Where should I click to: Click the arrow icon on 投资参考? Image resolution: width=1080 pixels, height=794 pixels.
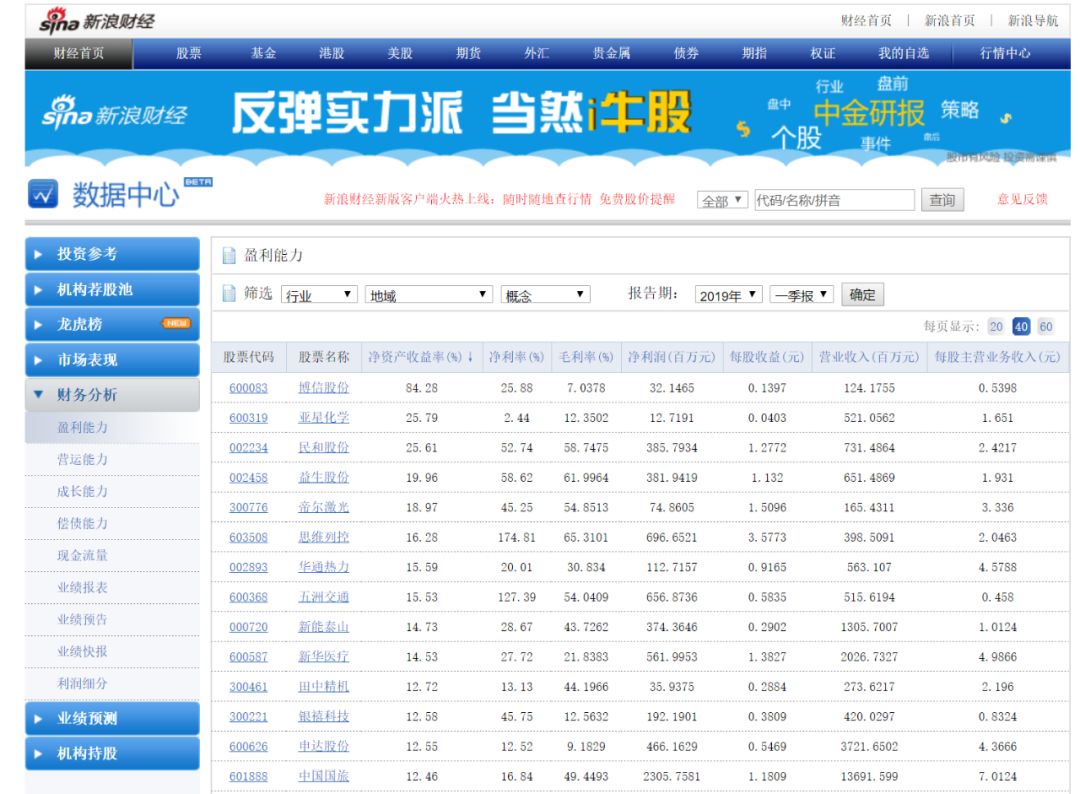(39, 254)
